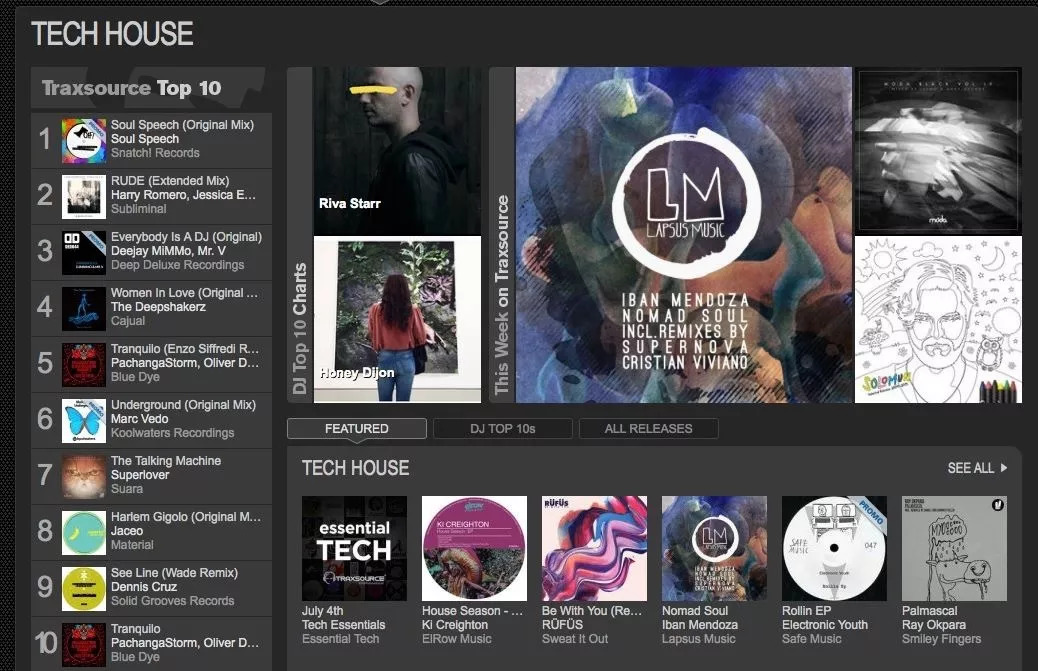This screenshot has height=671, width=1038.
Task: Click the Traxsource Top 10 heading
Action: point(132,88)
